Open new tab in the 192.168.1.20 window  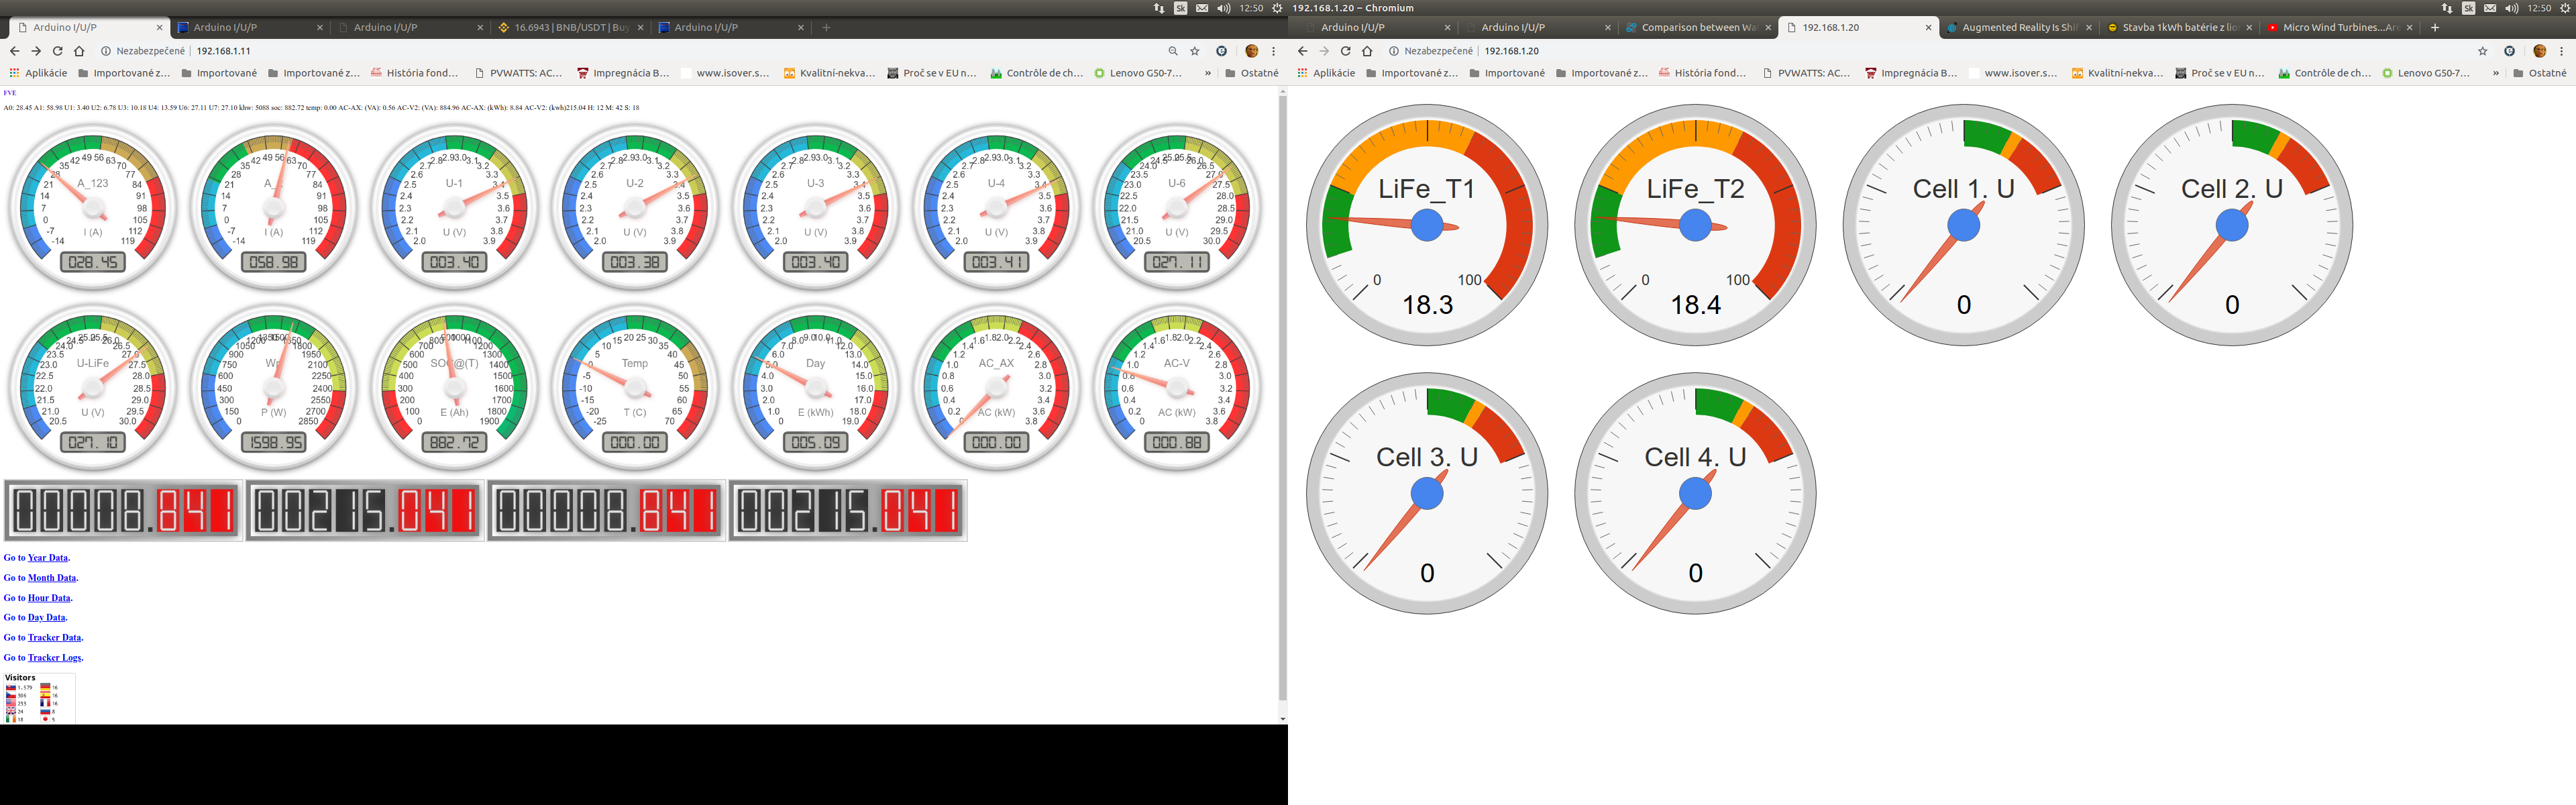point(2435,28)
